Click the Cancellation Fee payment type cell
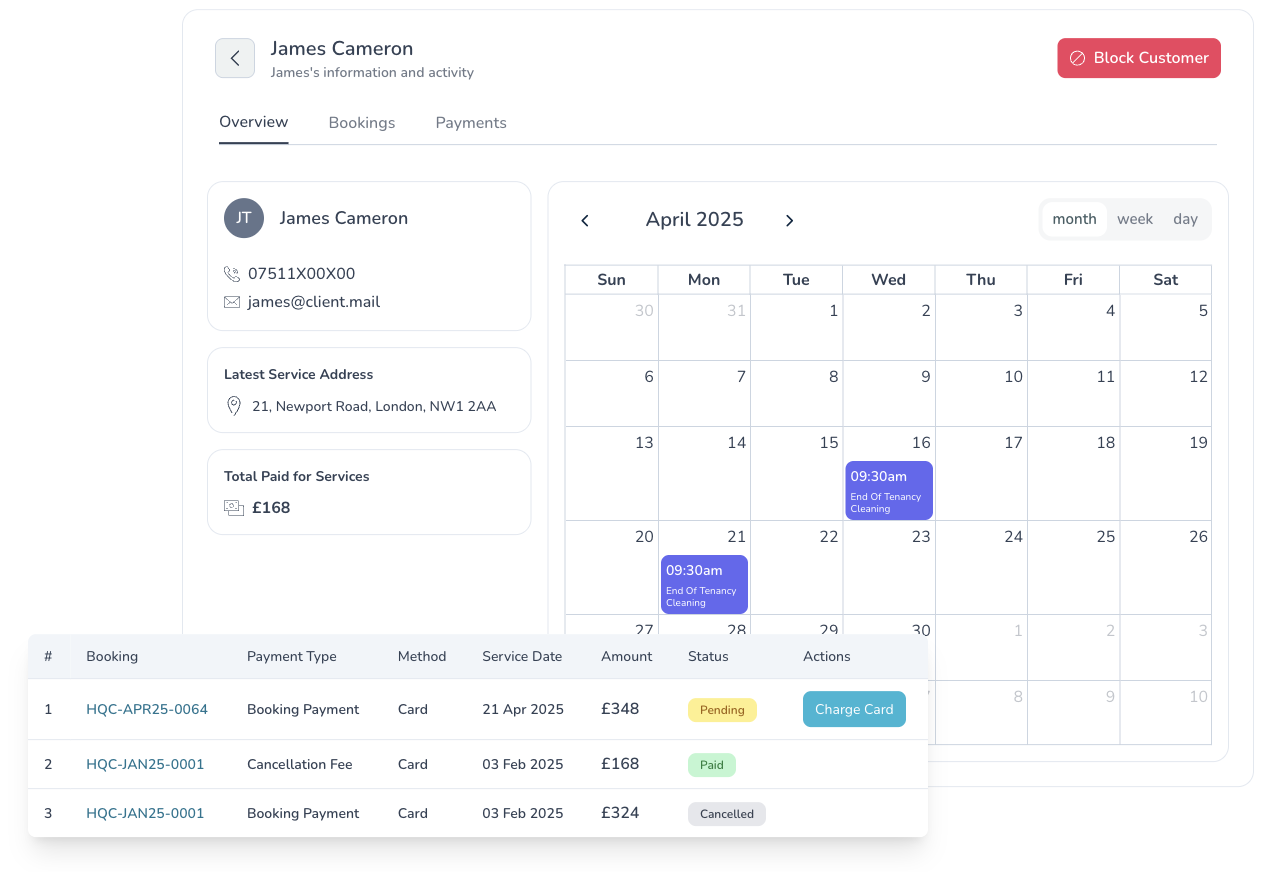Image resolution: width=1266 pixels, height=872 pixels. click(300, 764)
